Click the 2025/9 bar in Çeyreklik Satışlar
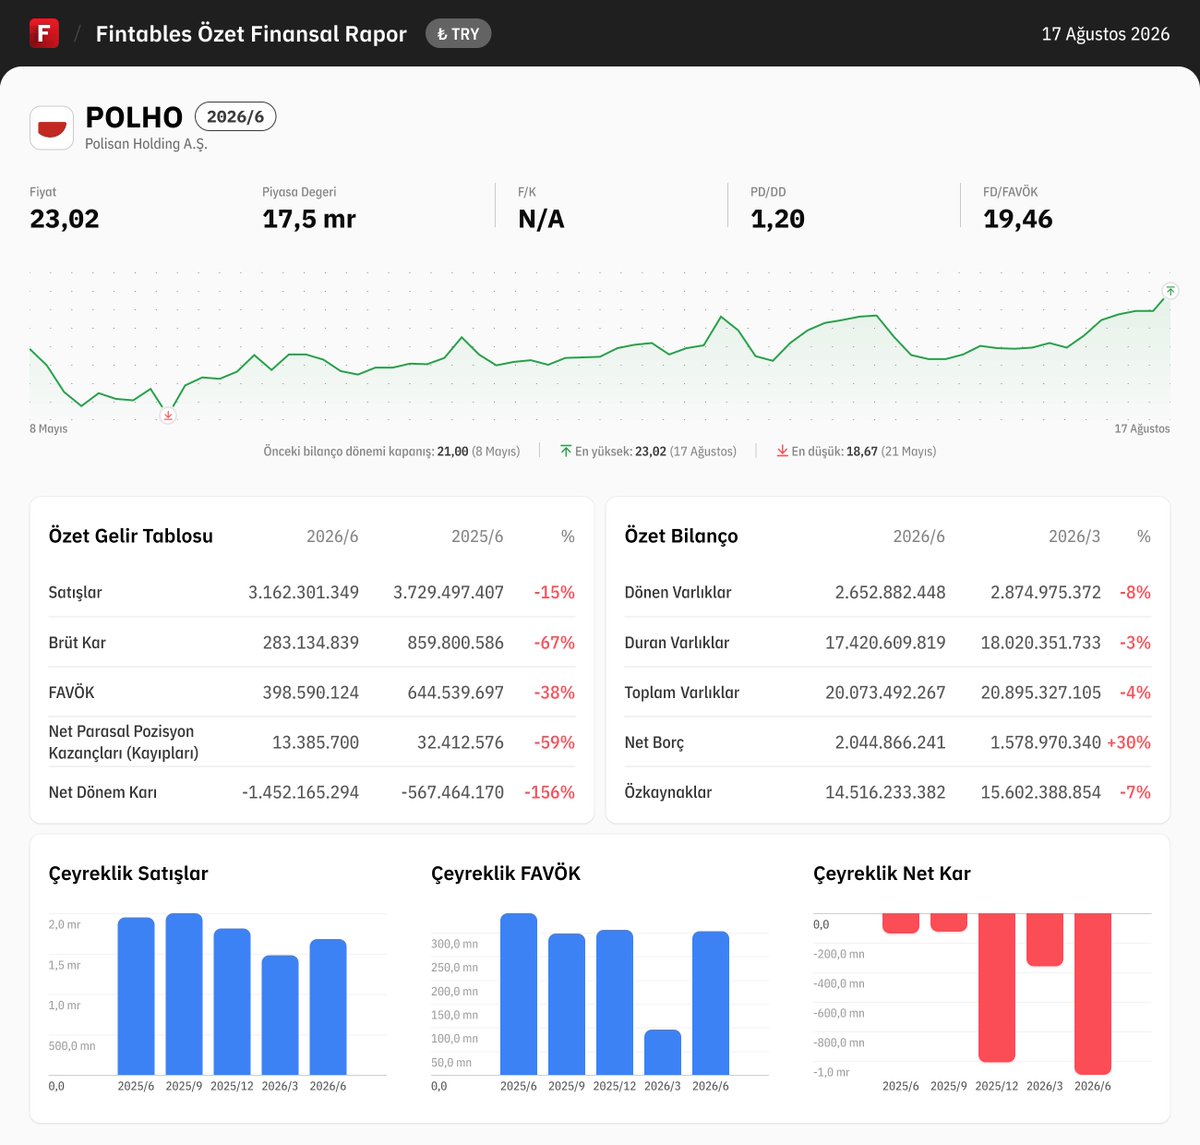 pos(184,994)
